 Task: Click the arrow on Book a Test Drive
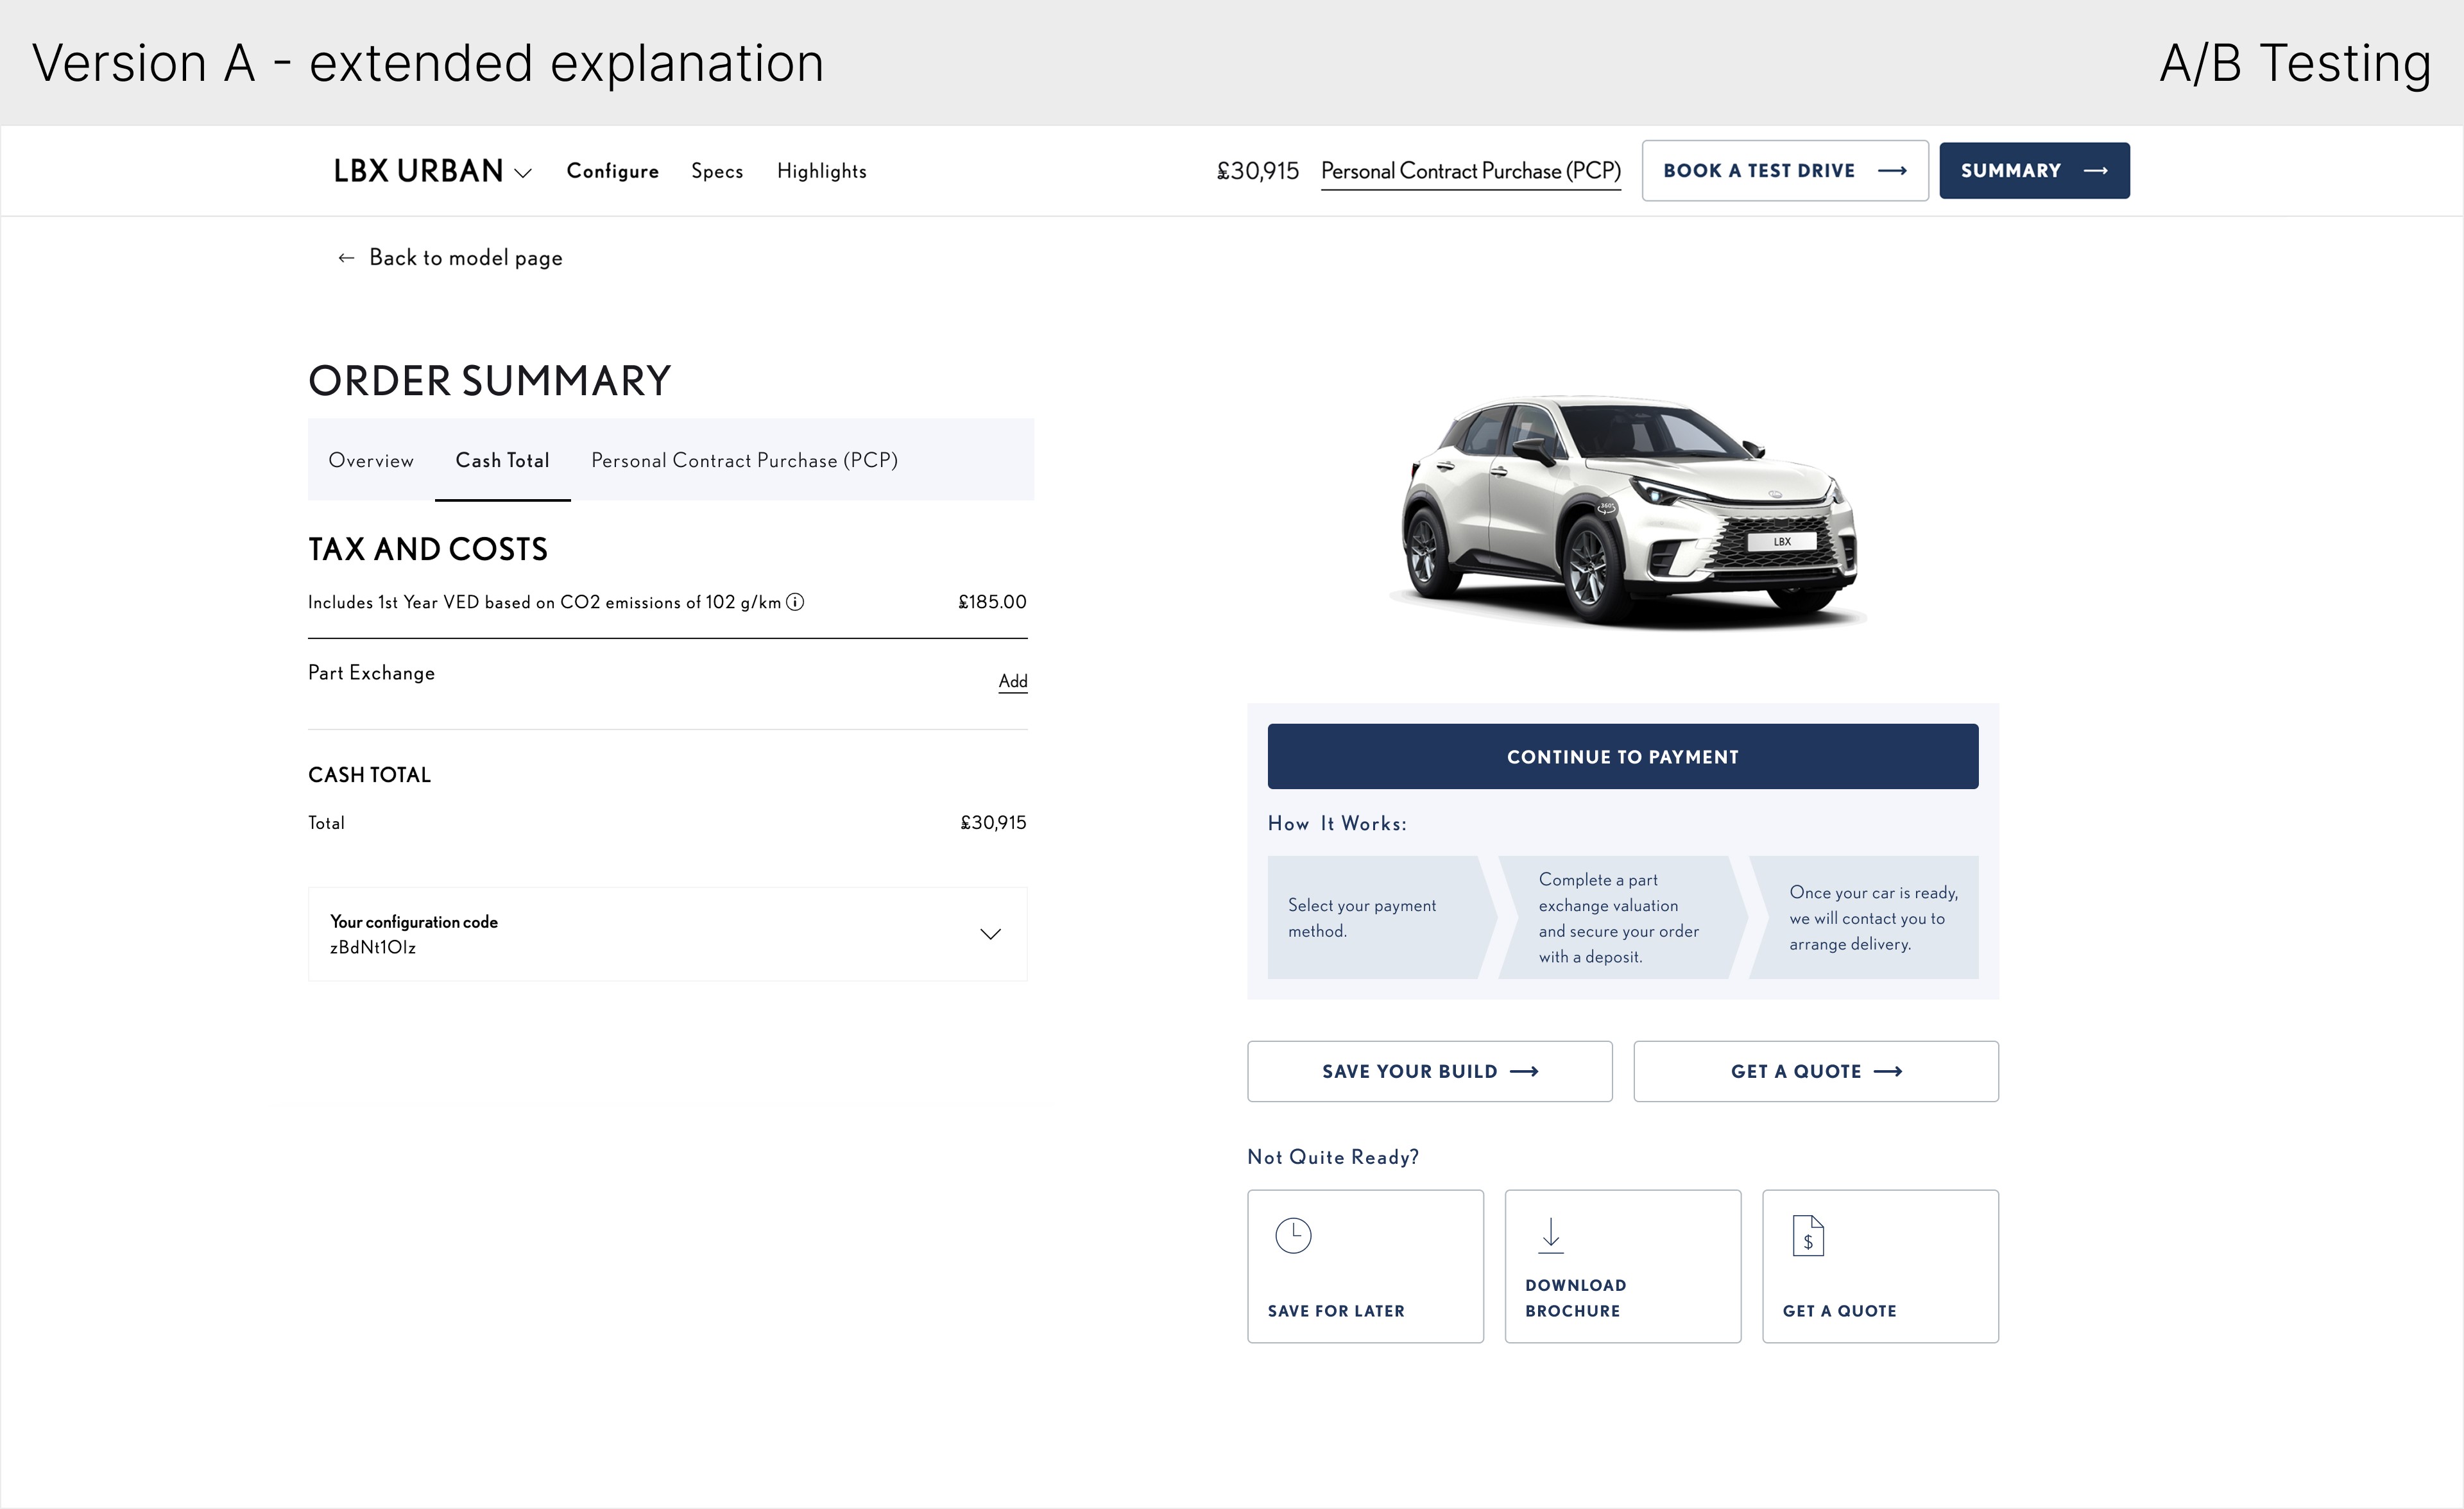(1892, 171)
